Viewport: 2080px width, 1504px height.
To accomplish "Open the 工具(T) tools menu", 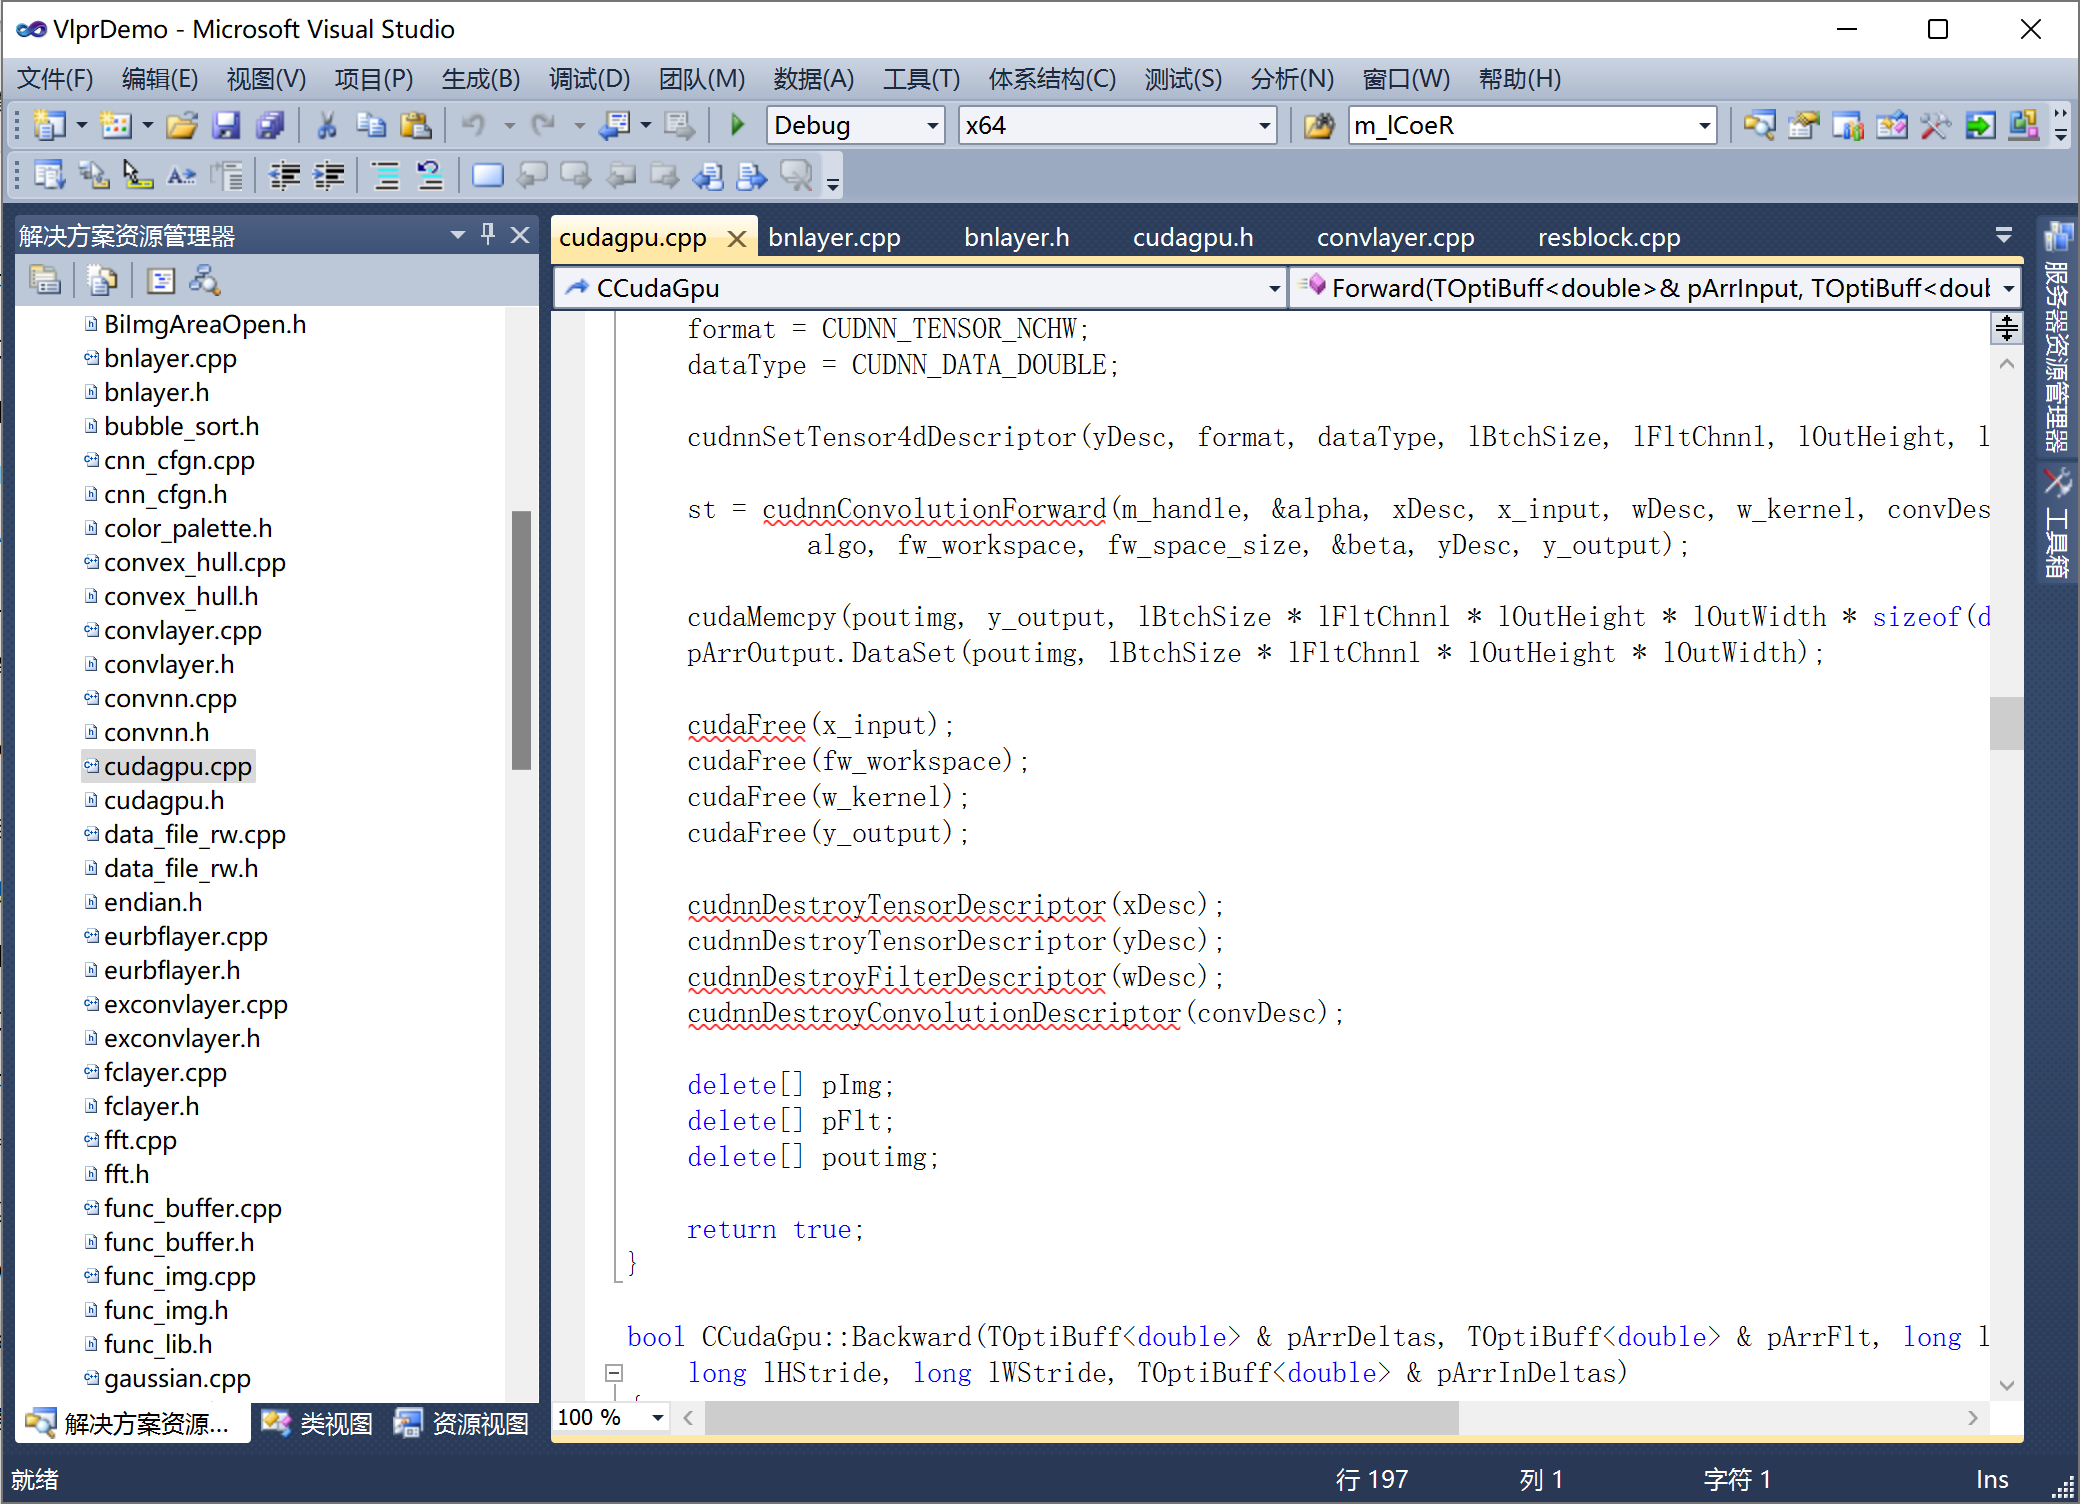I will coord(921,79).
